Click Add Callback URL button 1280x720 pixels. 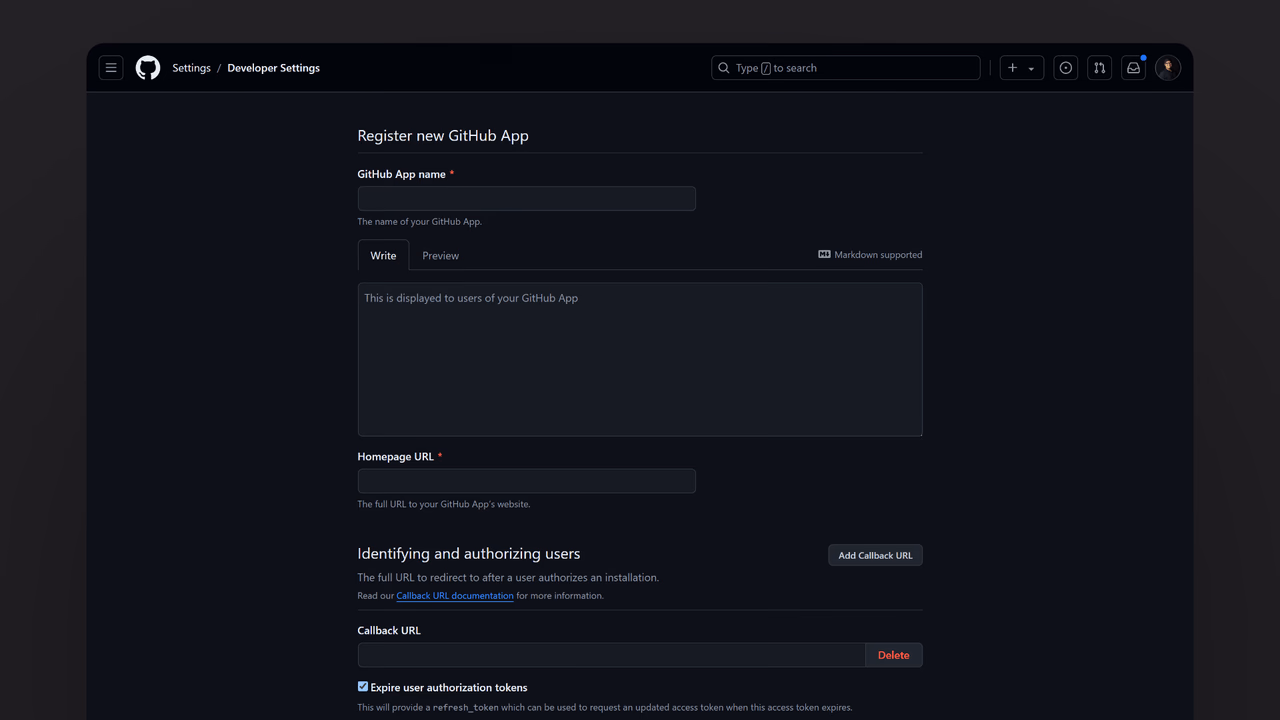[x=875, y=555]
